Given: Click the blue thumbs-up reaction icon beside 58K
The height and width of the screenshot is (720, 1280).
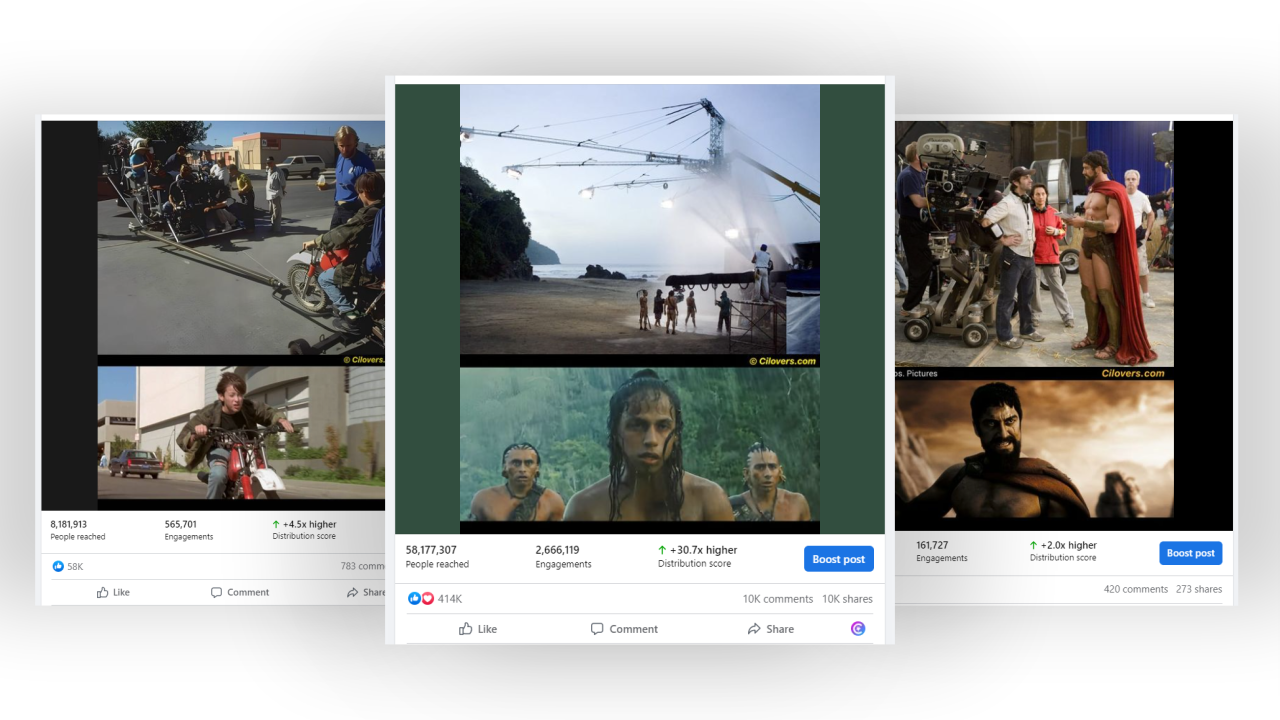Looking at the screenshot, I should [58, 566].
